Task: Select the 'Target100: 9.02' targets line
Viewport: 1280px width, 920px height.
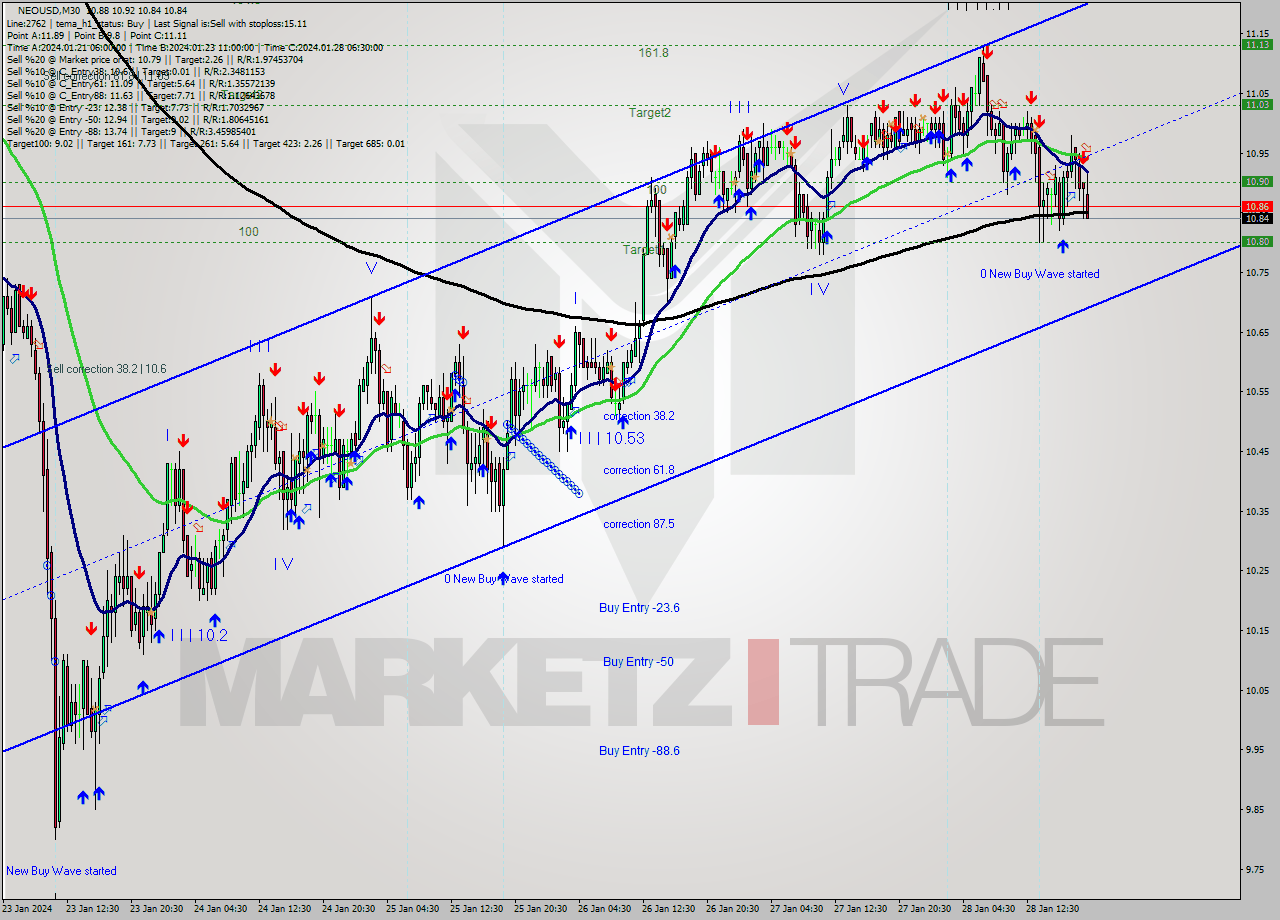Action: (x=205, y=143)
